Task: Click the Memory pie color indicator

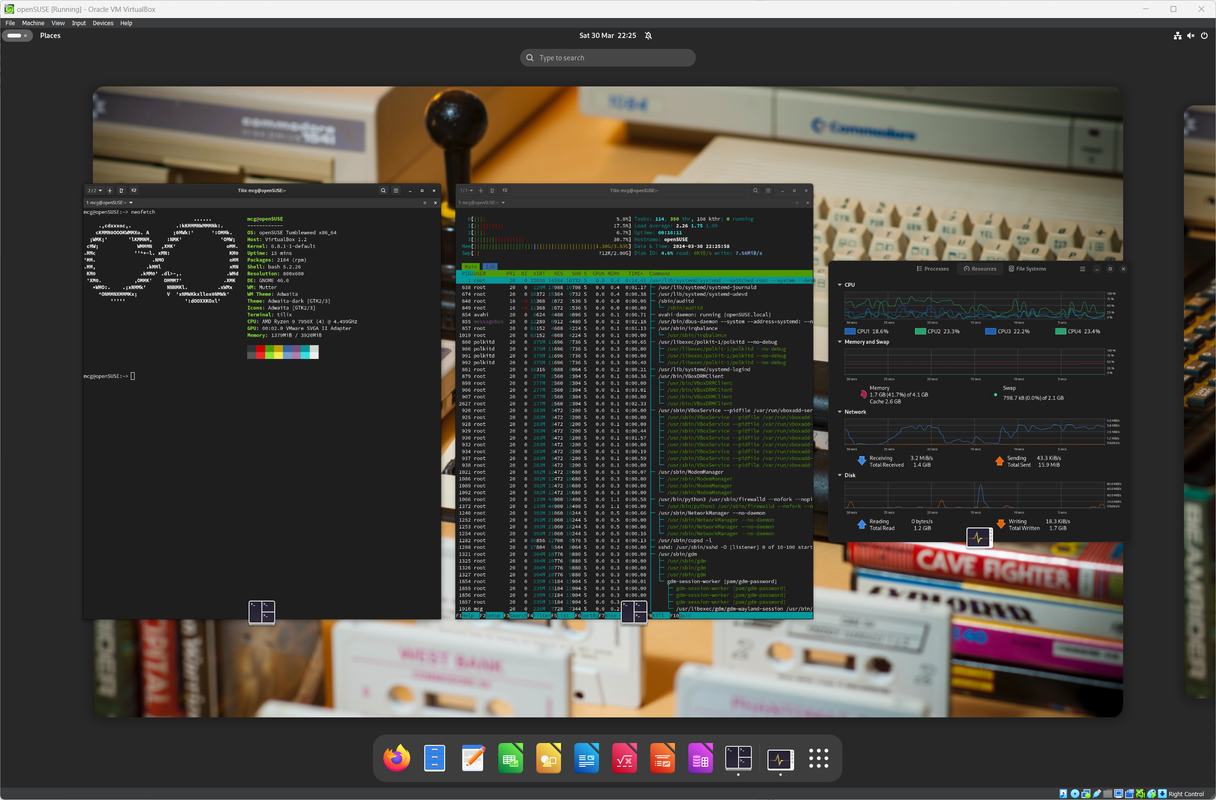Action: (862, 394)
